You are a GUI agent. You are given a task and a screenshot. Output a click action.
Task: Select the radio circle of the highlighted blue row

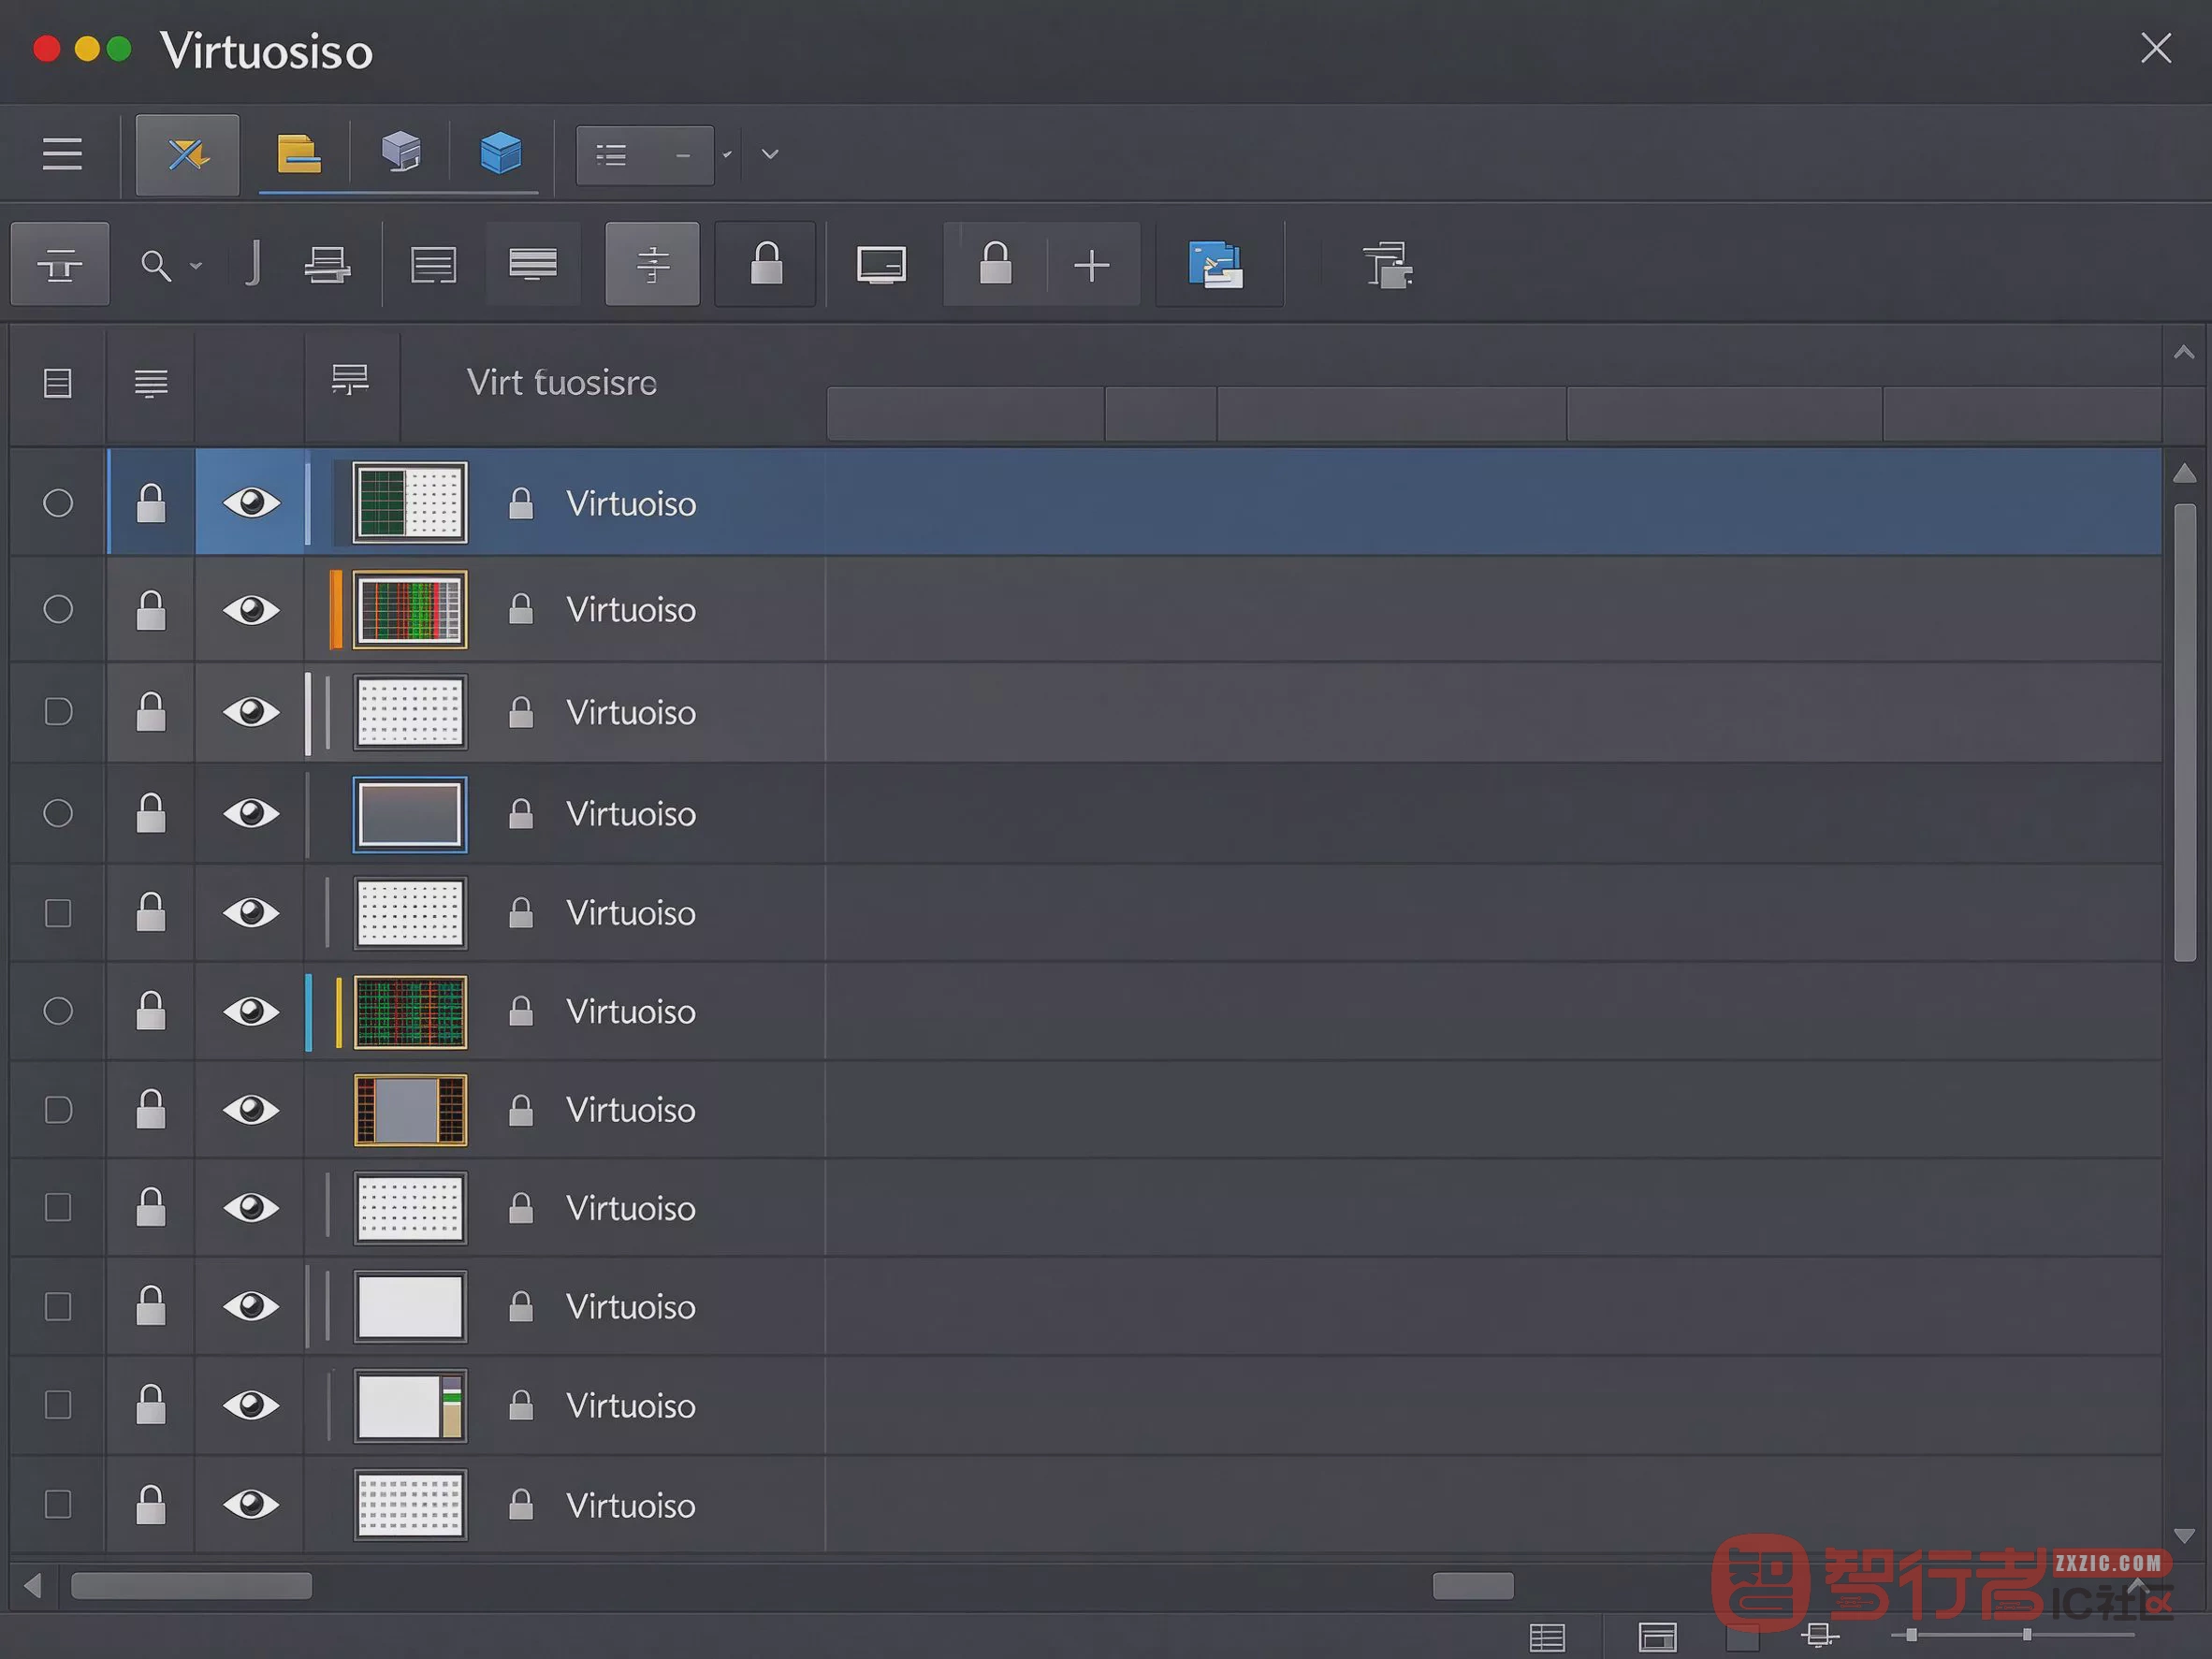58,503
